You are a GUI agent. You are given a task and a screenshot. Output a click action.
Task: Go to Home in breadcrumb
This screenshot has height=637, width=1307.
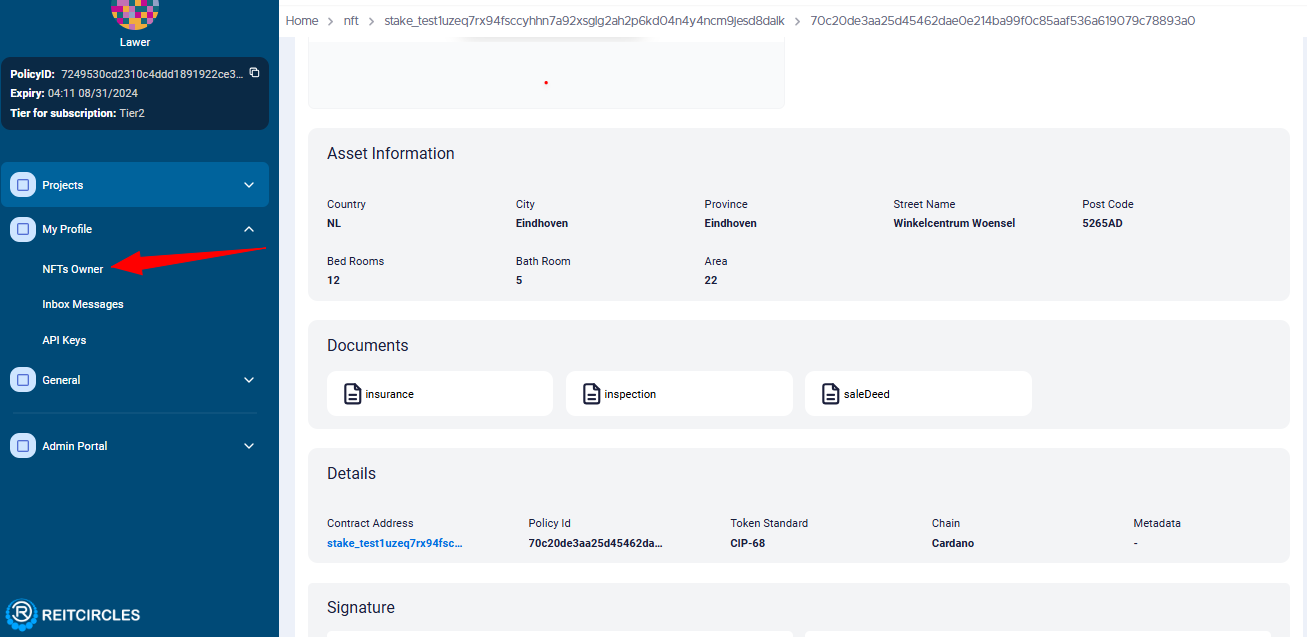(301, 20)
